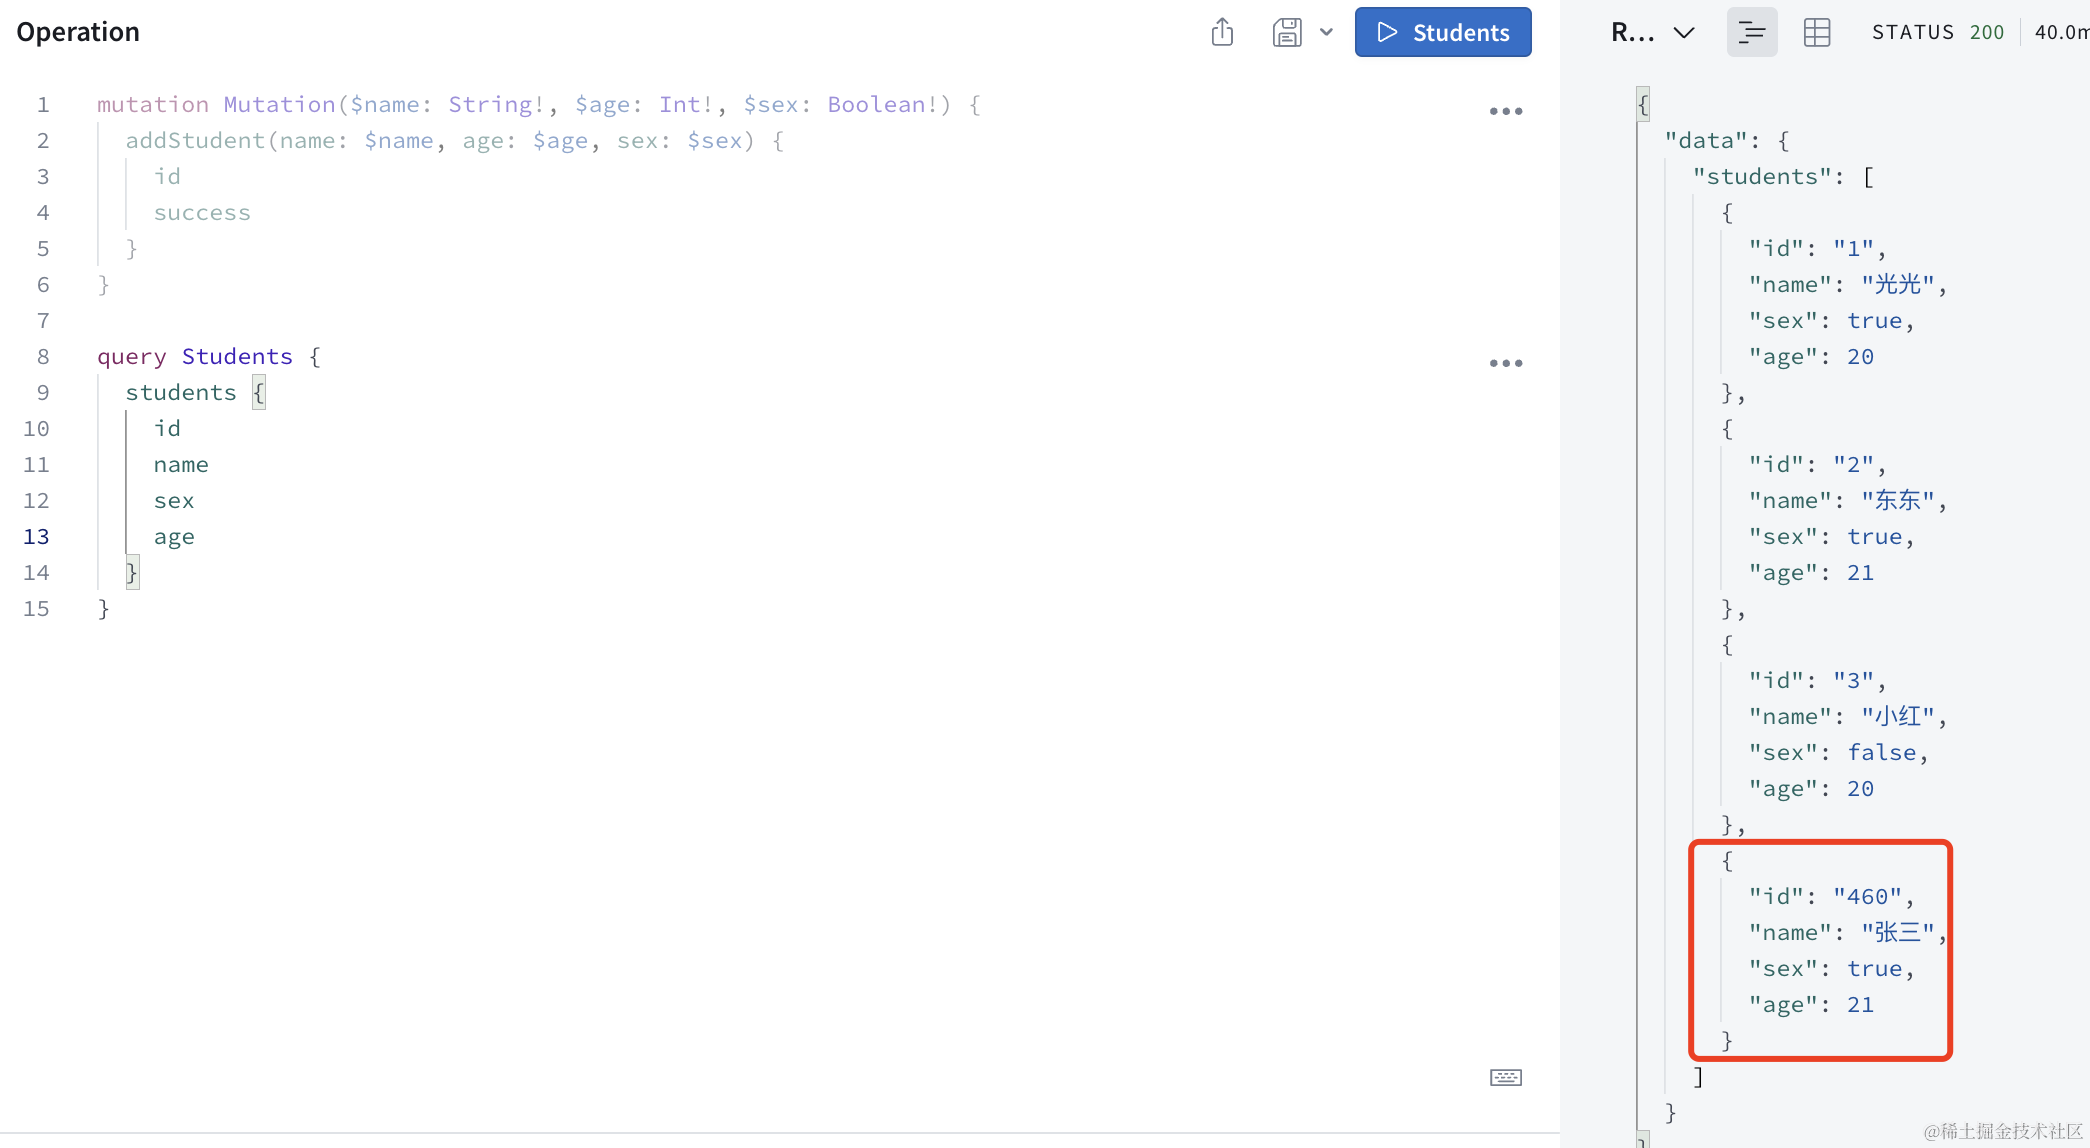Click the save operation floppy icon
Screen dimensions: 2090x1148
1287,32
